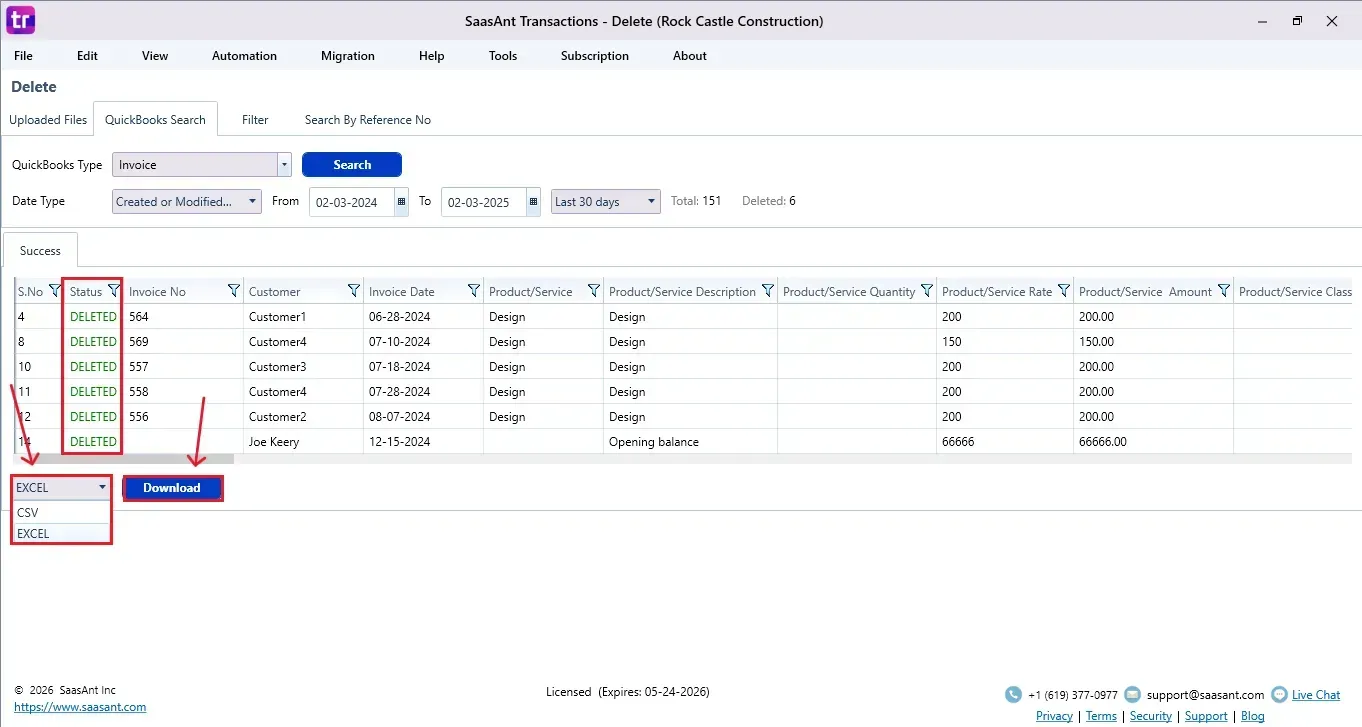Filter the Customer column using funnel icon
The width and height of the screenshot is (1362, 727).
354,291
